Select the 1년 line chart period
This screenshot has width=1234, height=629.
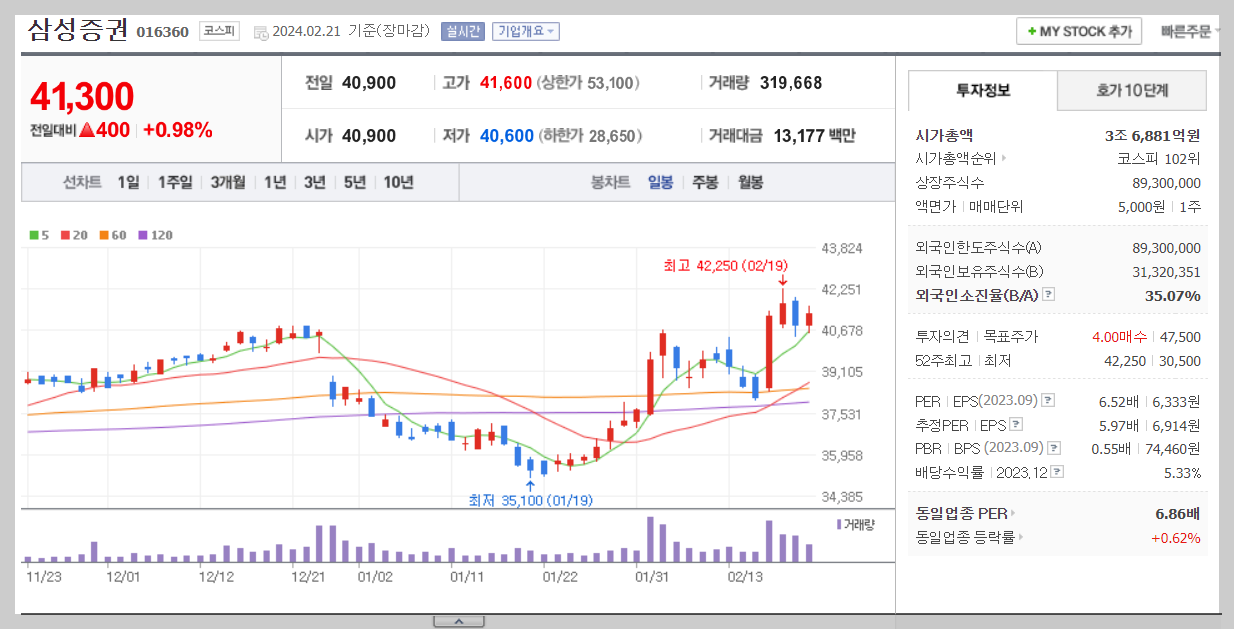click(x=275, y=182)
